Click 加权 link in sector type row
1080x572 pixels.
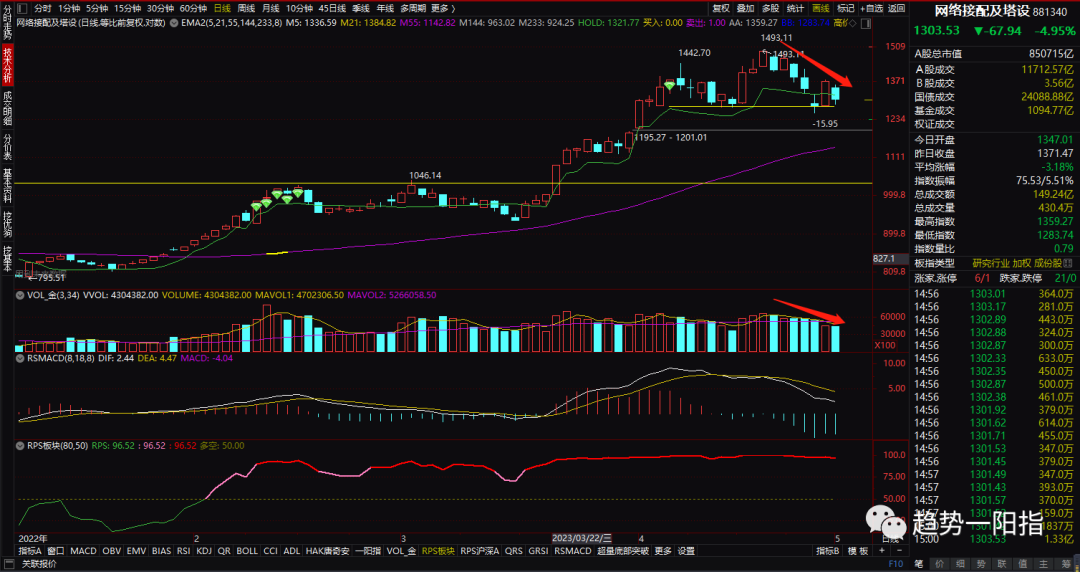[x=1021, y=263]
